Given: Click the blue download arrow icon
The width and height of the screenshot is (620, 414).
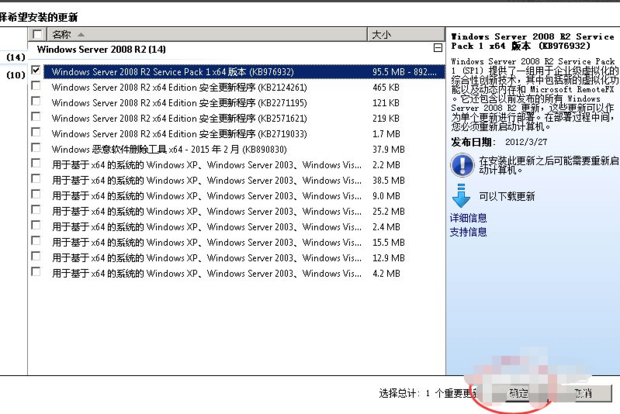Looking at the screenshot, I should [x=461, y=196].
